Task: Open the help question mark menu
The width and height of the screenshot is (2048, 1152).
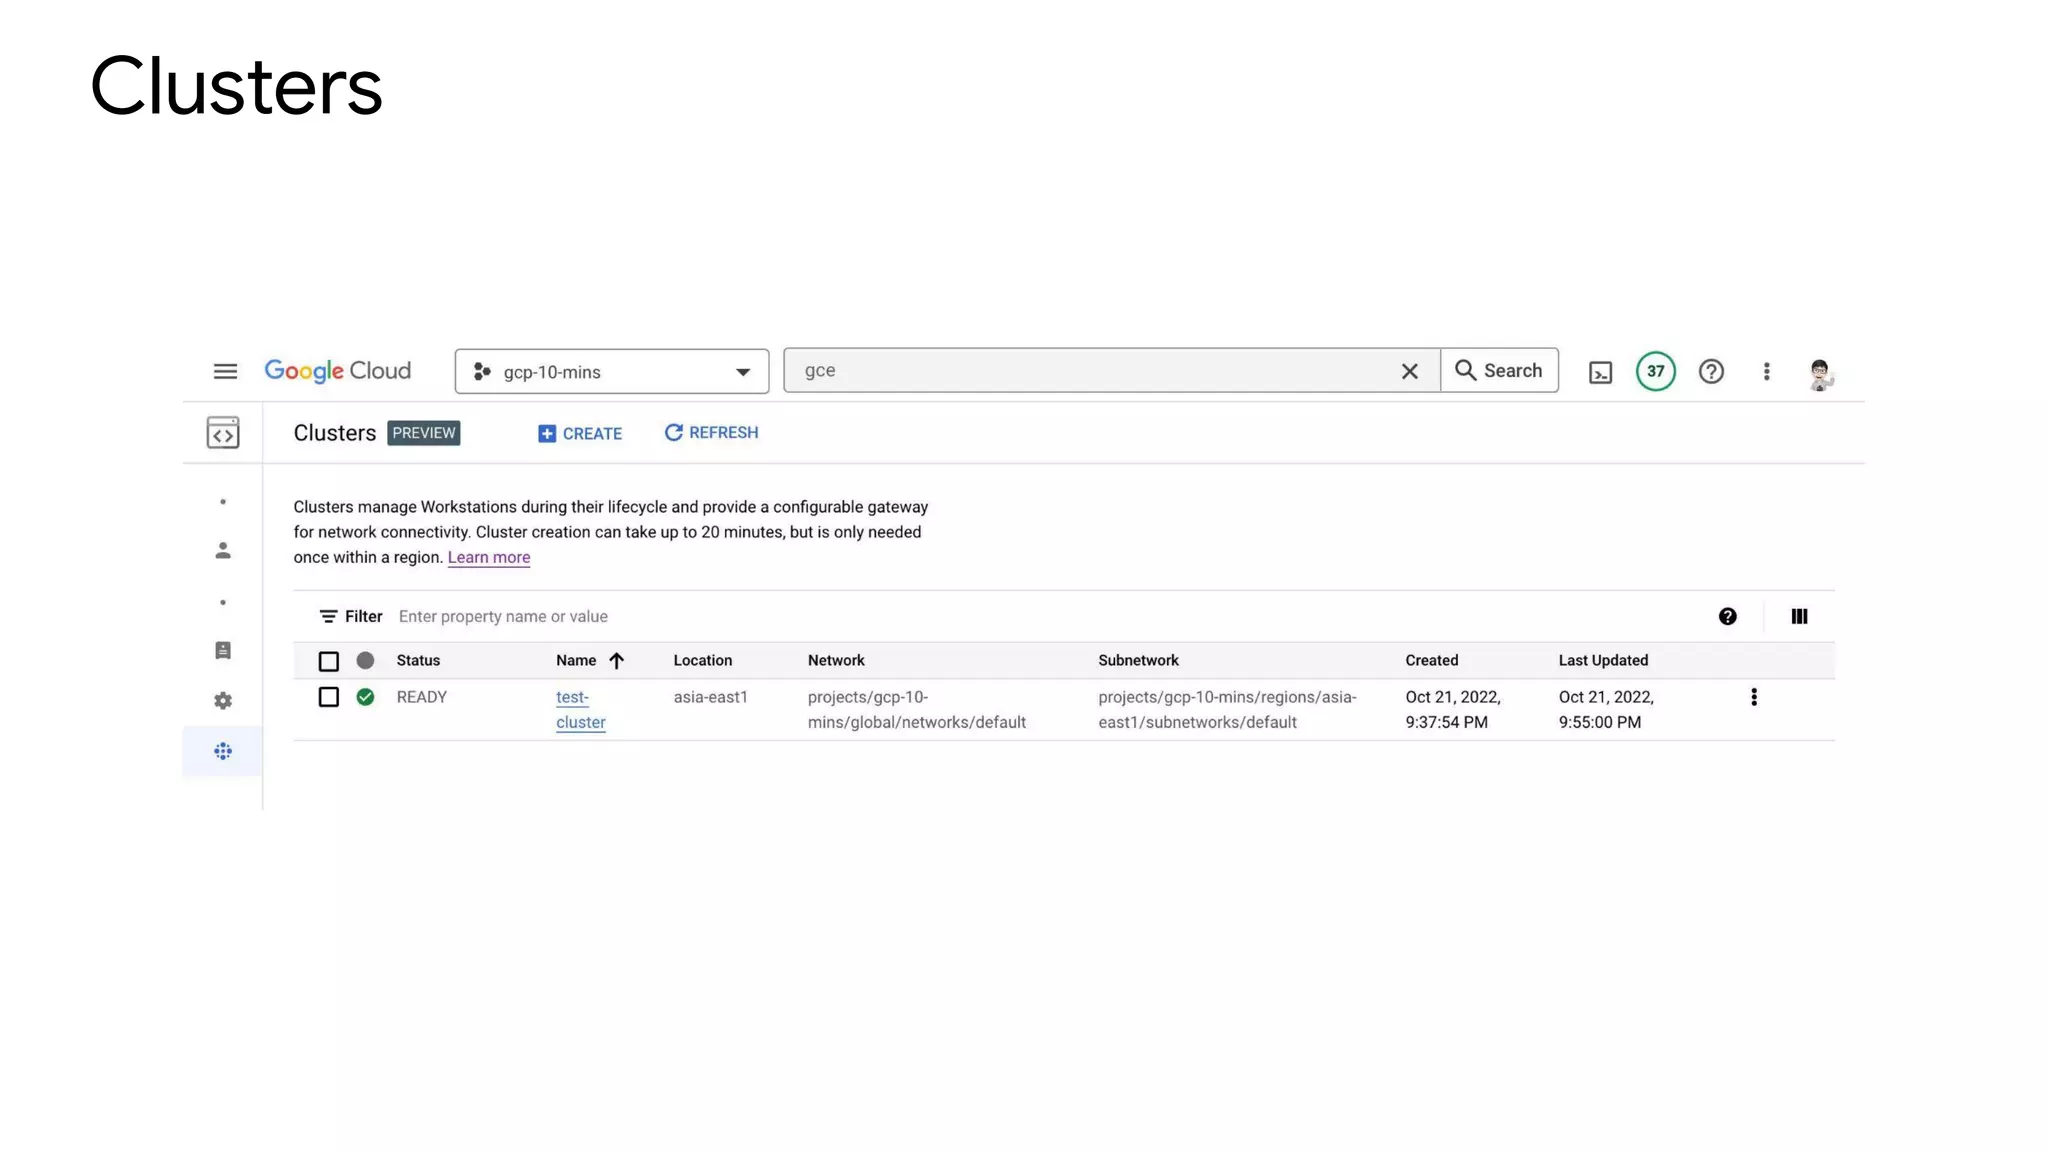Action: pyautogui.click(x=1711, y=371)
